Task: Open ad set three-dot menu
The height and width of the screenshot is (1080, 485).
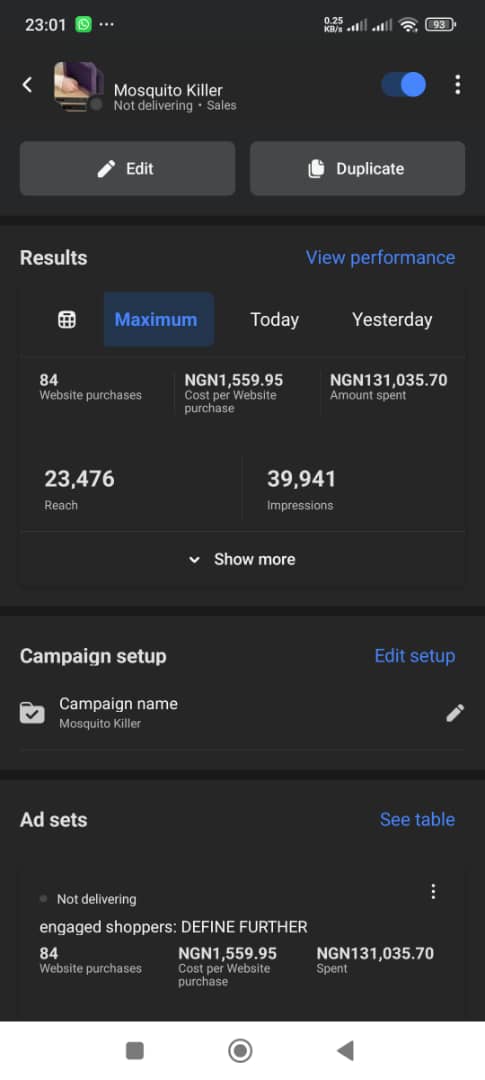Action: point(433,892)
